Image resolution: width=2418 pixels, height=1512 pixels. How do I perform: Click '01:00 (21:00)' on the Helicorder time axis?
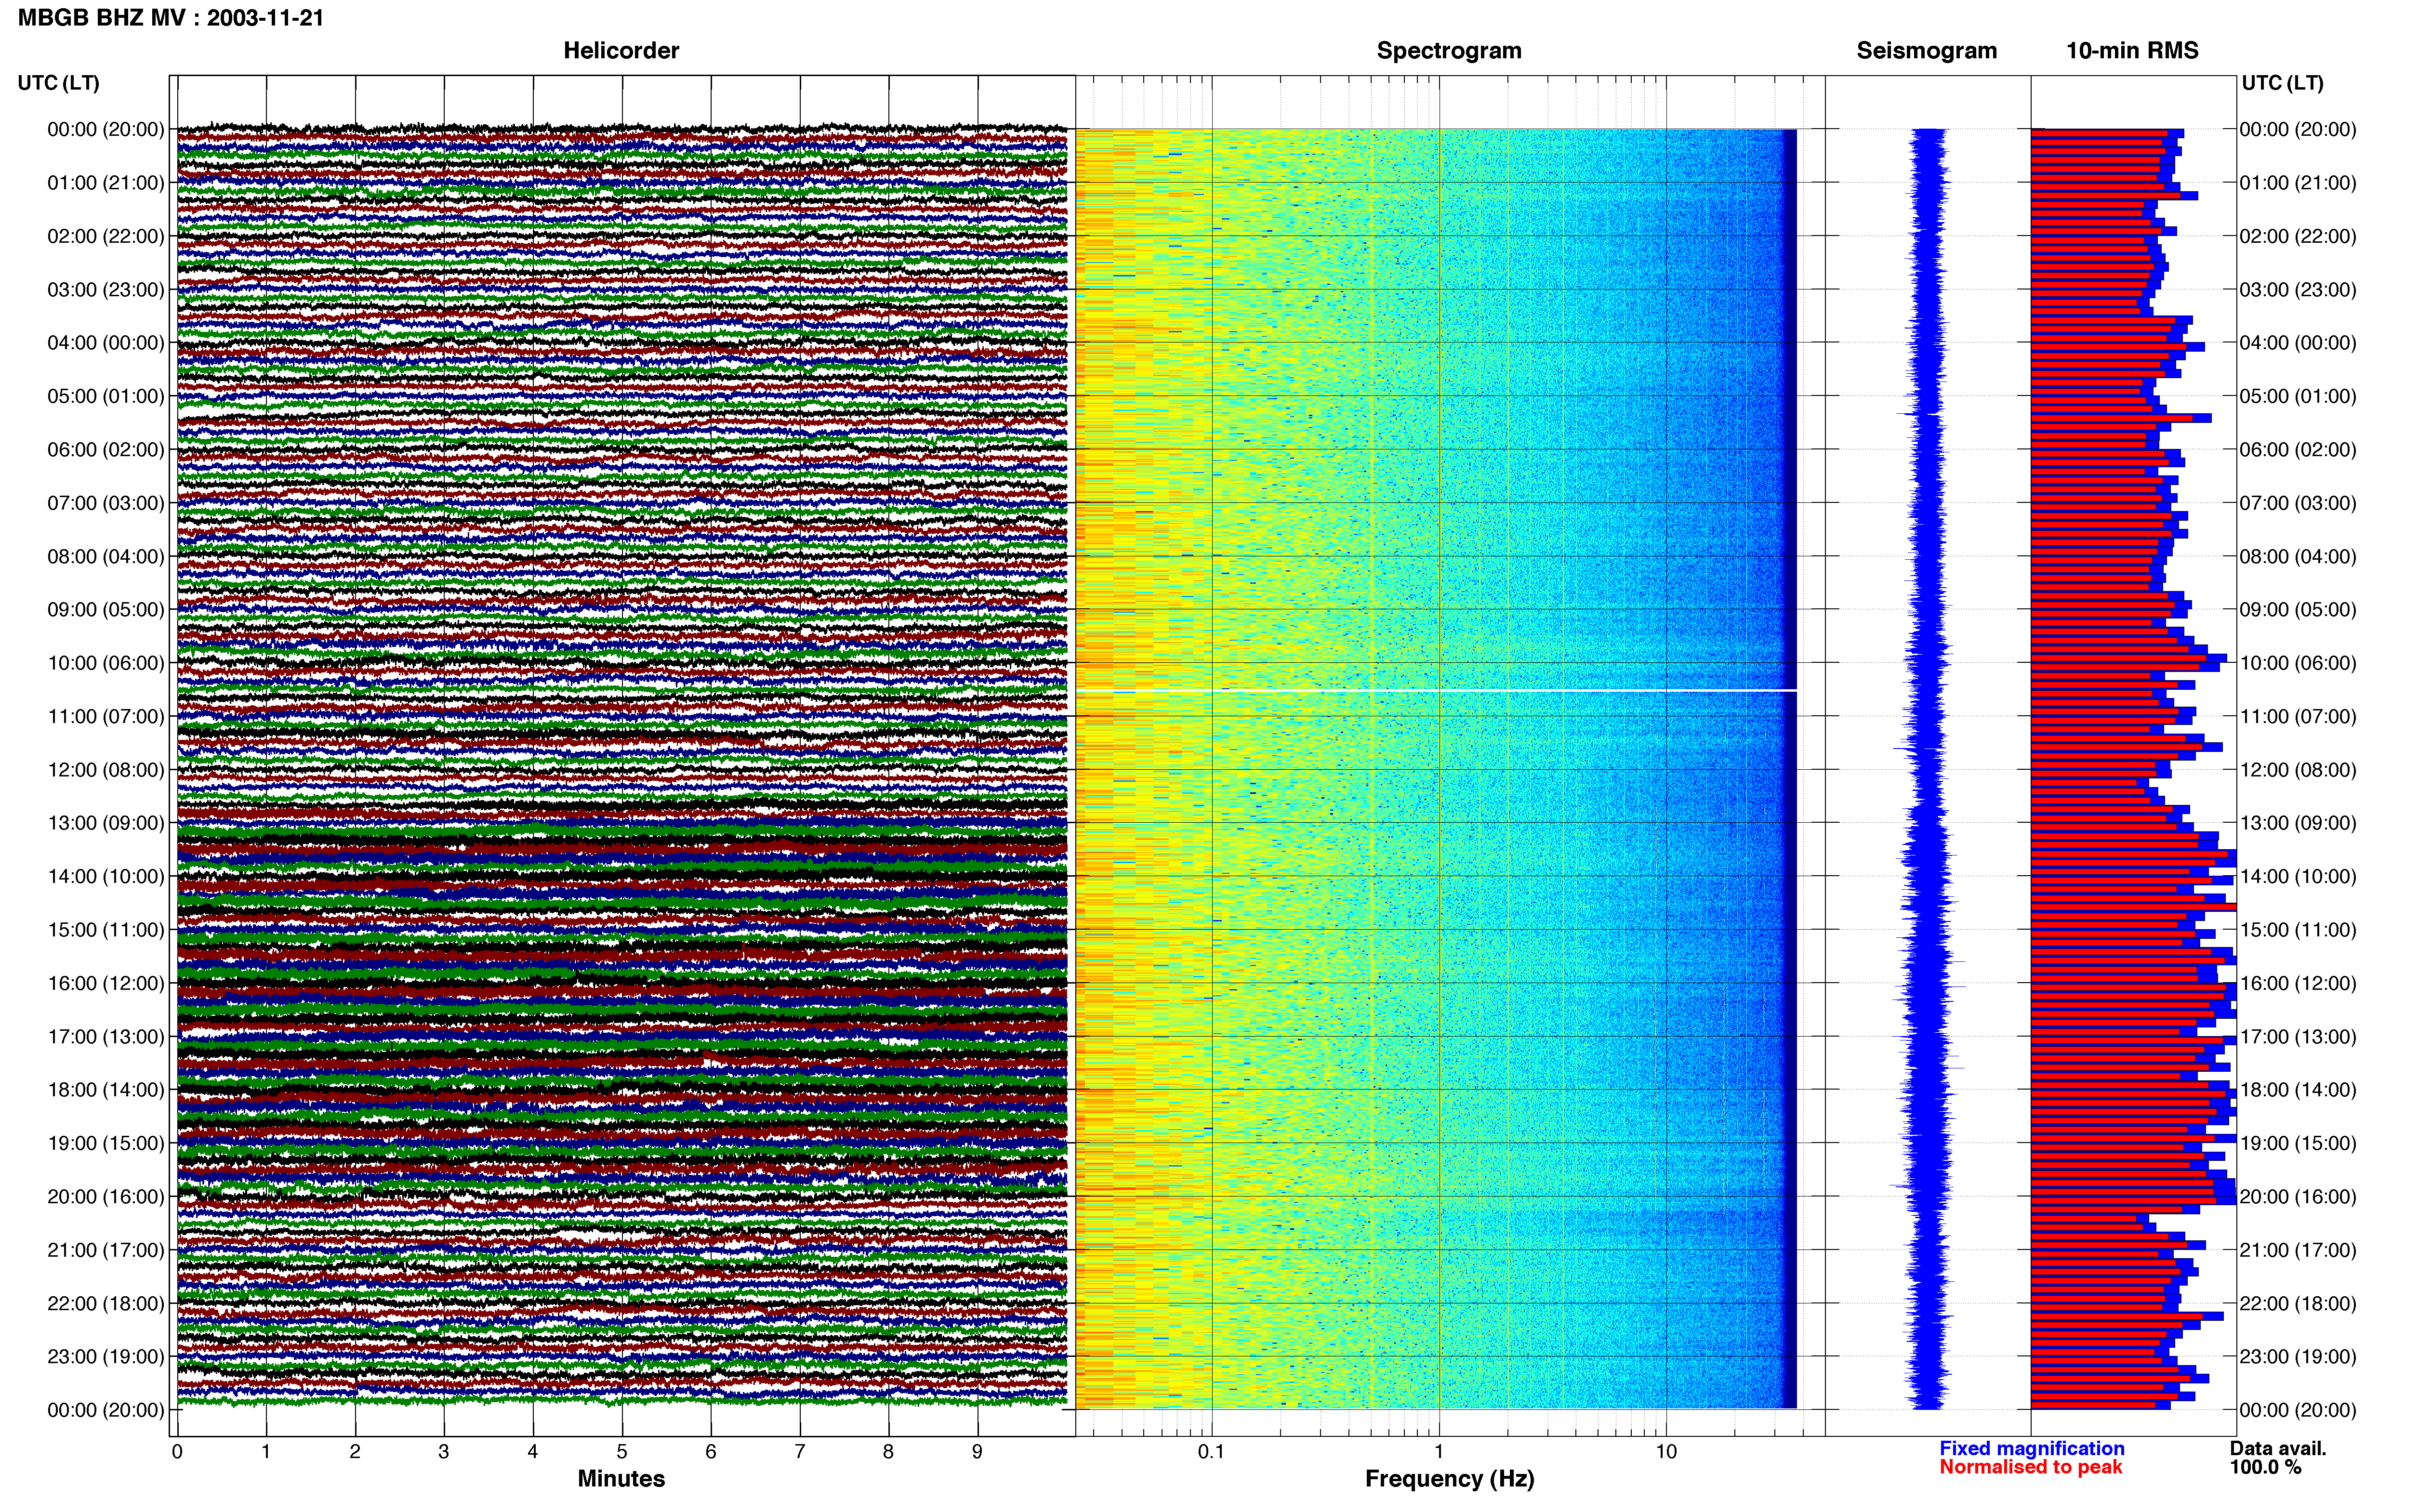click(x=106, y=183)
